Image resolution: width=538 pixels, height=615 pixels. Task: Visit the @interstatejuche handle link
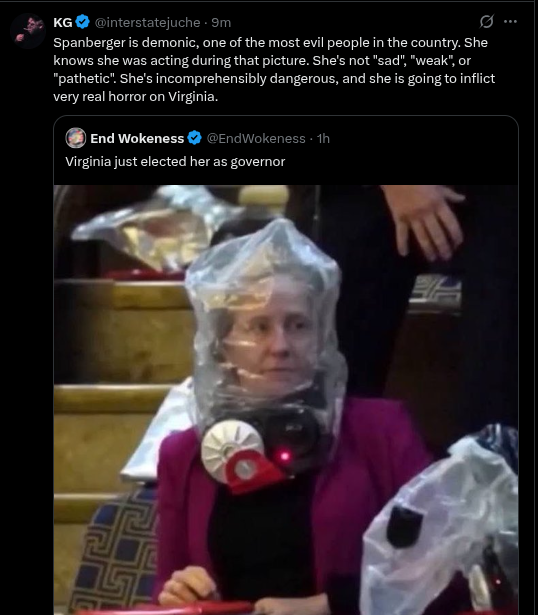coord(147,22)
